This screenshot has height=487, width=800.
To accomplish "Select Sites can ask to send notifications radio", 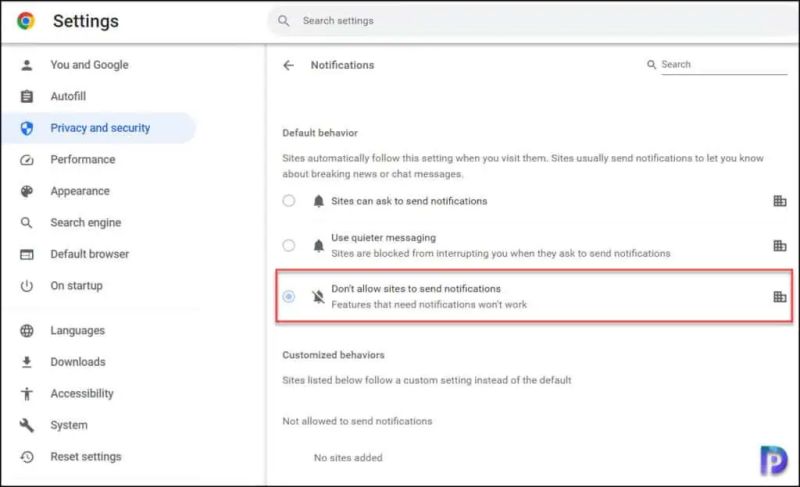I will [289, 201].
